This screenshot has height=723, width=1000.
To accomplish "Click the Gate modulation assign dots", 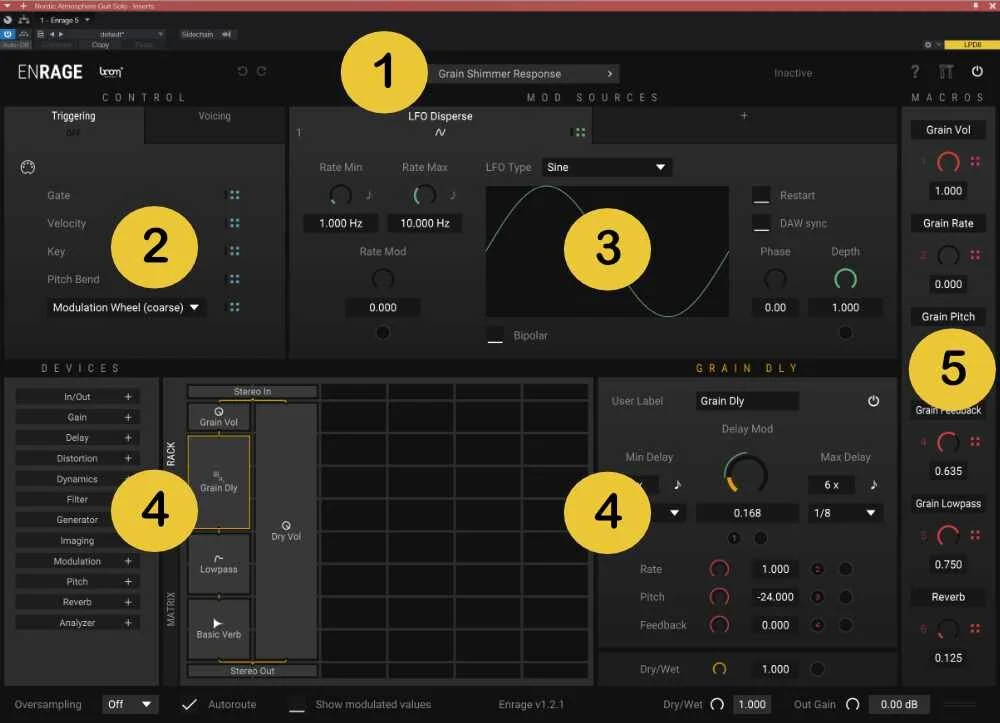I will point(235,195).
